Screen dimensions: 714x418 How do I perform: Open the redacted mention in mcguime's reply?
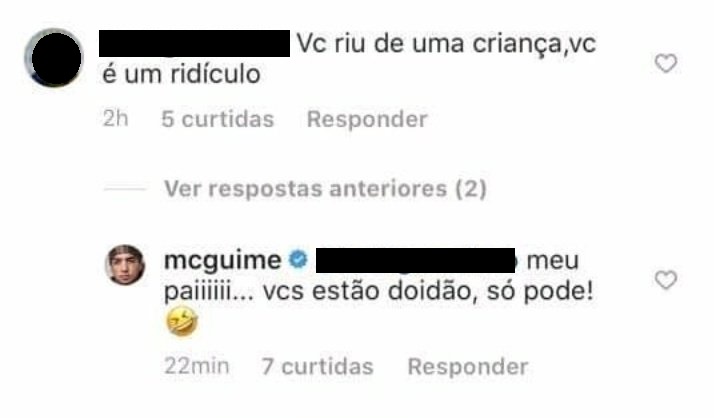point(415,260)
